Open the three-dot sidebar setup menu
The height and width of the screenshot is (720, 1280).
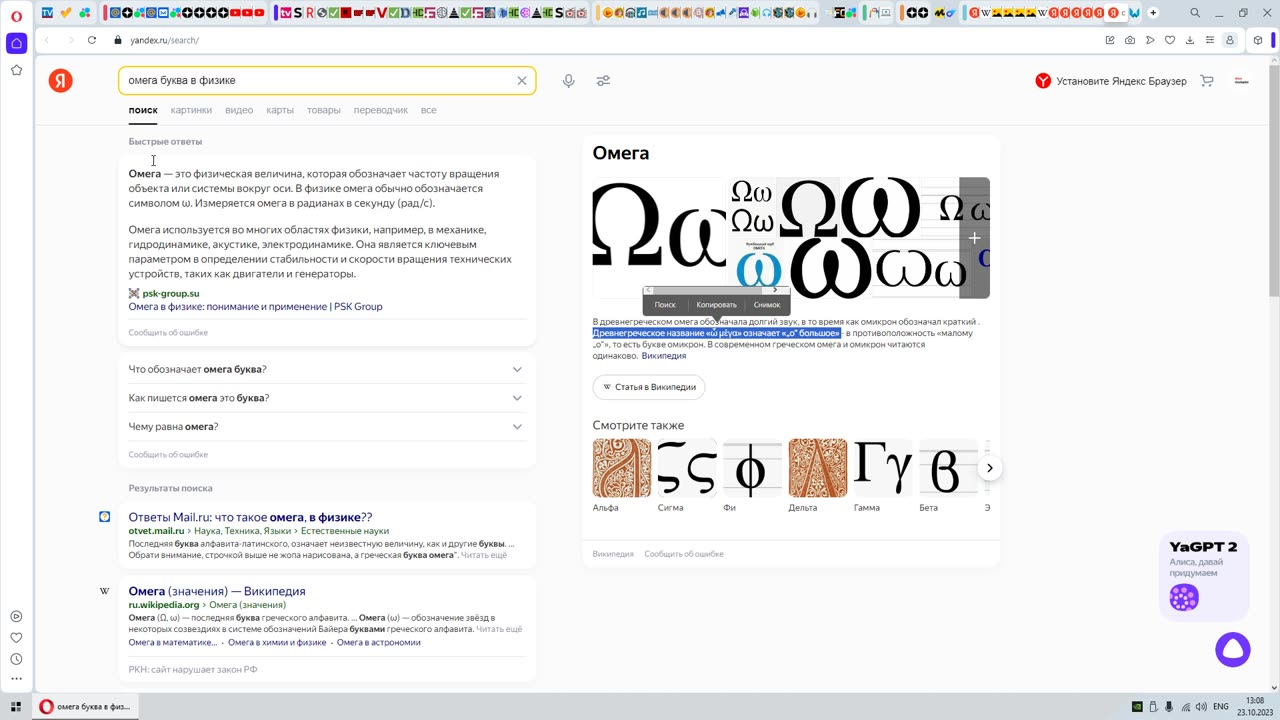16,680
